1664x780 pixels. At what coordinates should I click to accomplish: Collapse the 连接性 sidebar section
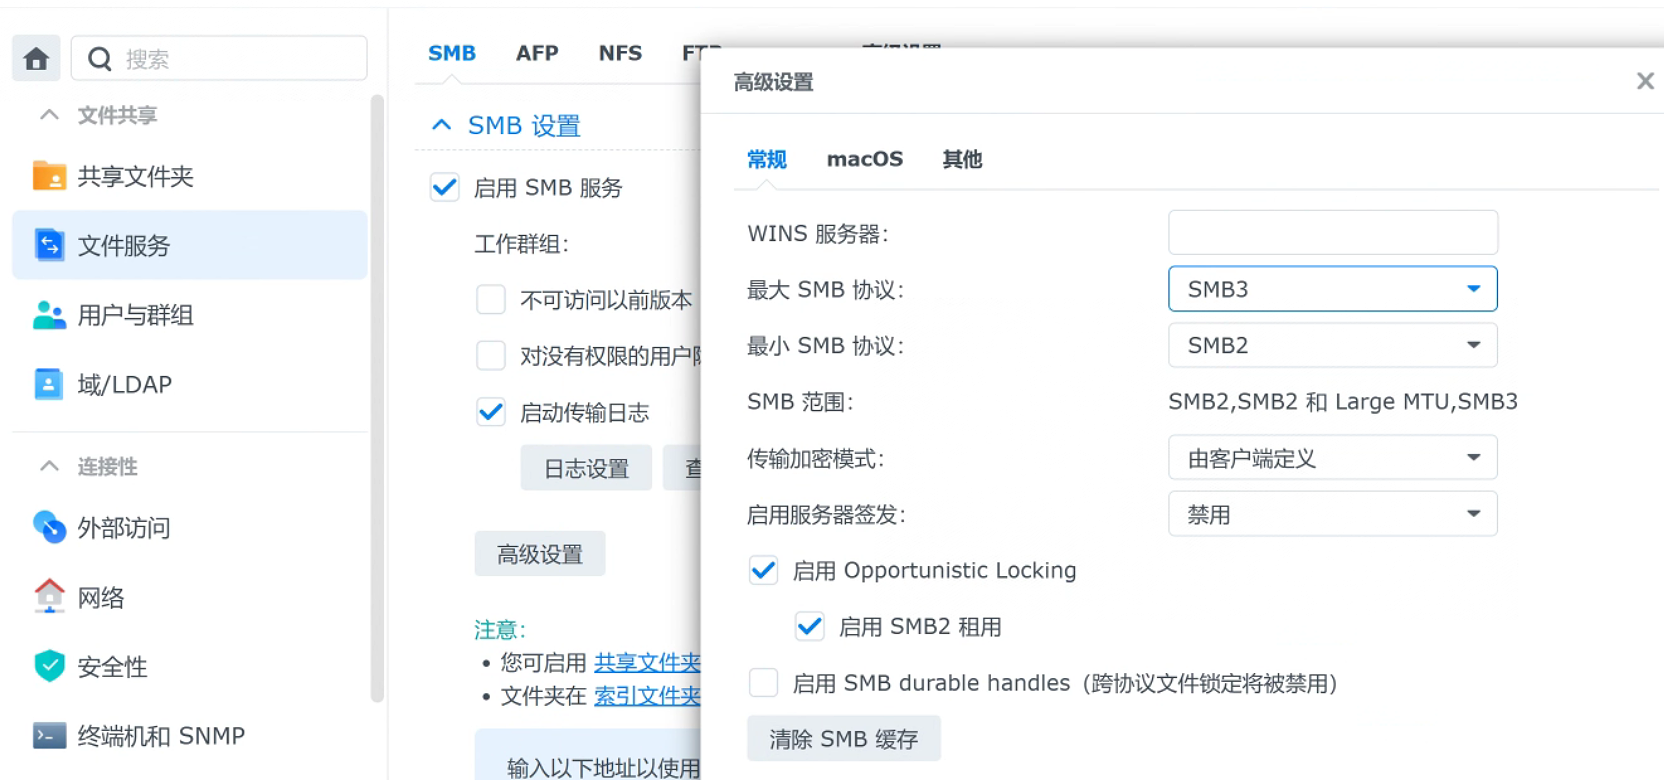49,466
